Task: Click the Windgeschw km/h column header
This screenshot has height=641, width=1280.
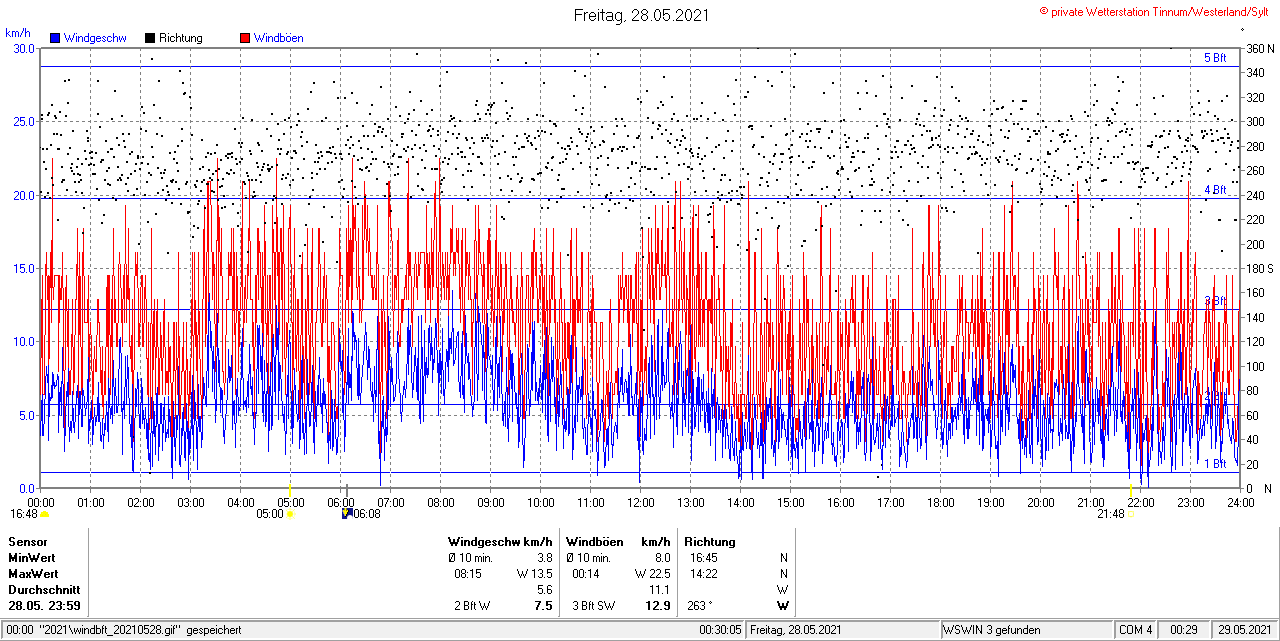Action: pyautogui.click(x=500, y=542)
